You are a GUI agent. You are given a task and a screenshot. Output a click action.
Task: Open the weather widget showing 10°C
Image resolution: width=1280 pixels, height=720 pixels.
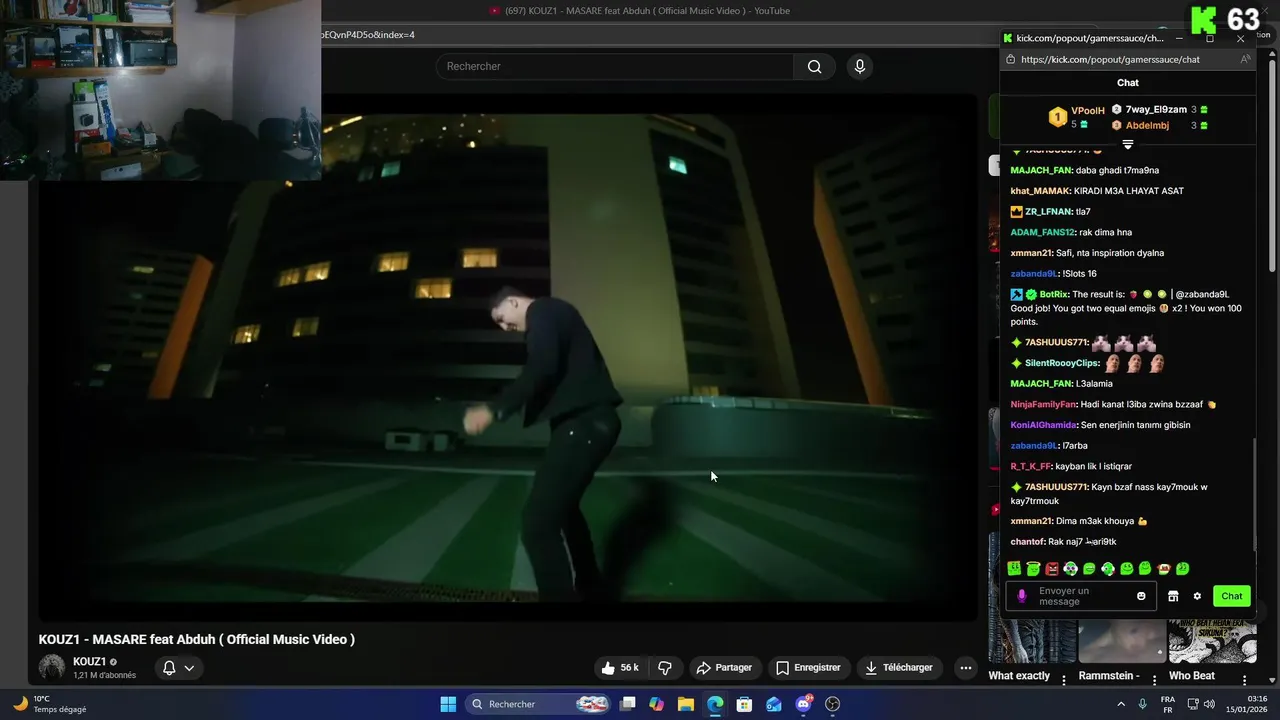(50, 704)
